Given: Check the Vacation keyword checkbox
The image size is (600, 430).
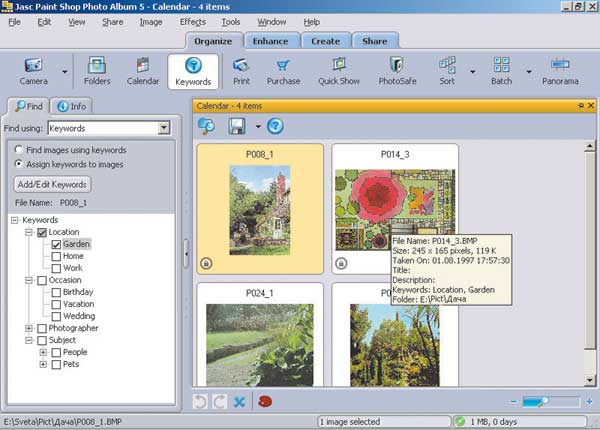Looking at the screenshot, I should [55, 304].
